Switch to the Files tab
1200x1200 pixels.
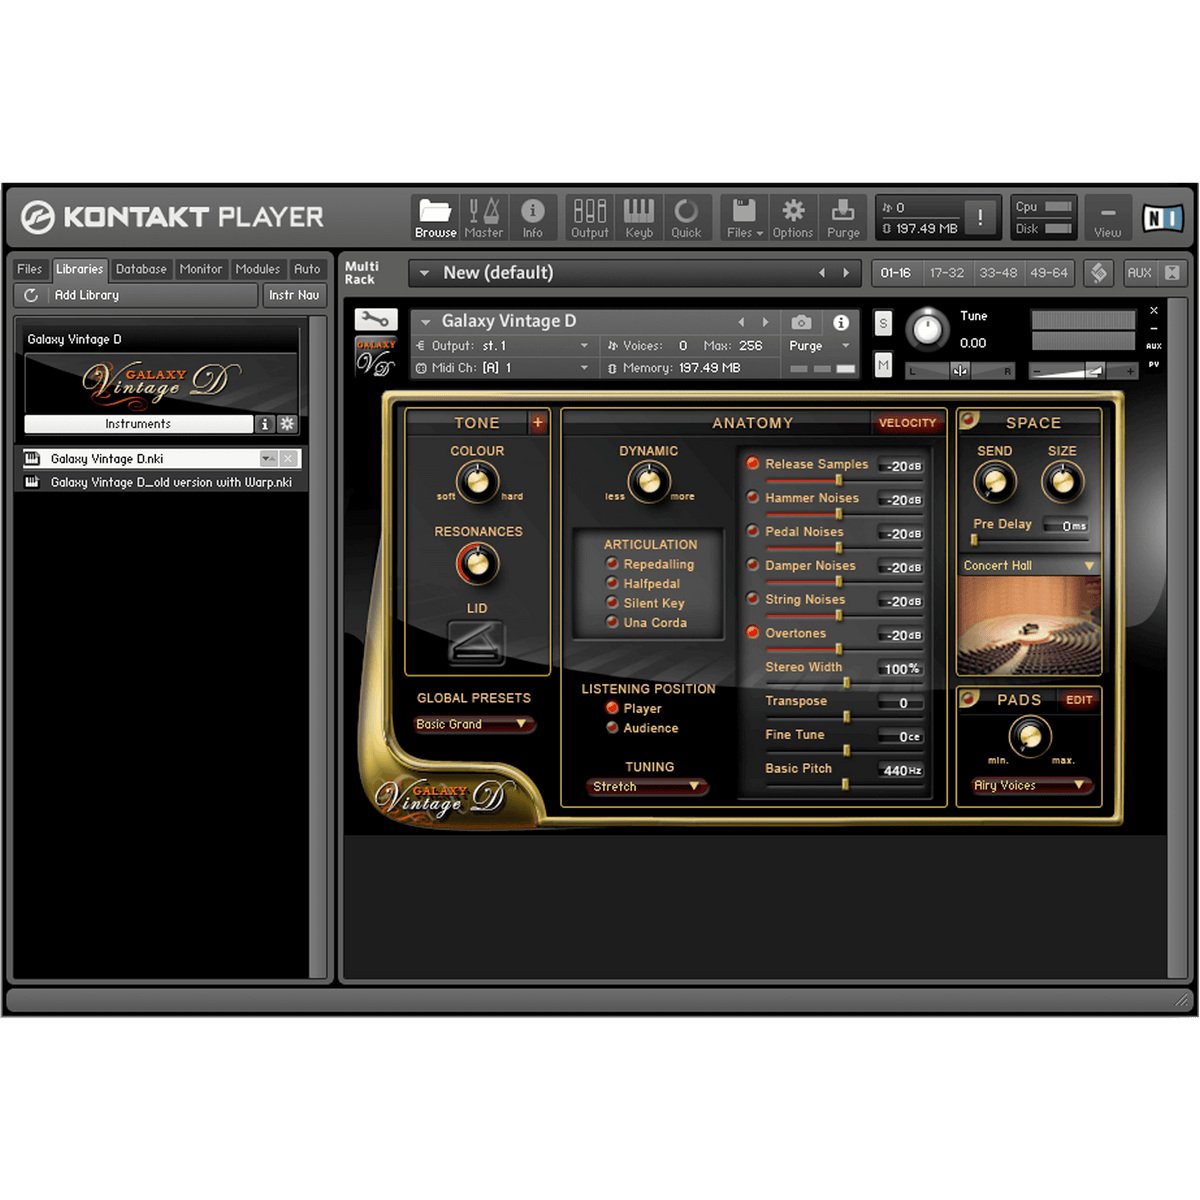[30, 269]
